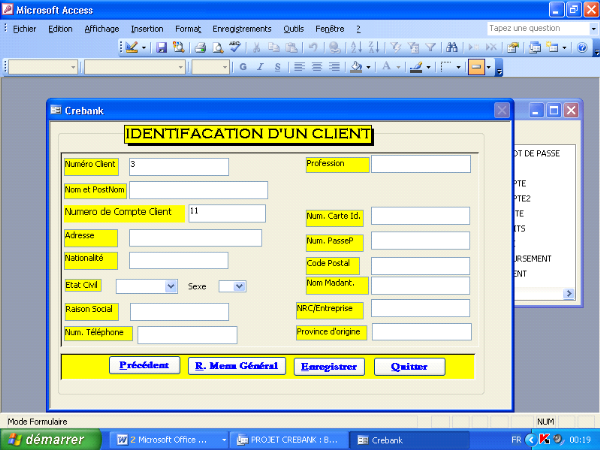Toggle italic (I) formatting button
This screenshot has width=600, height=450.
pos(260,67)
